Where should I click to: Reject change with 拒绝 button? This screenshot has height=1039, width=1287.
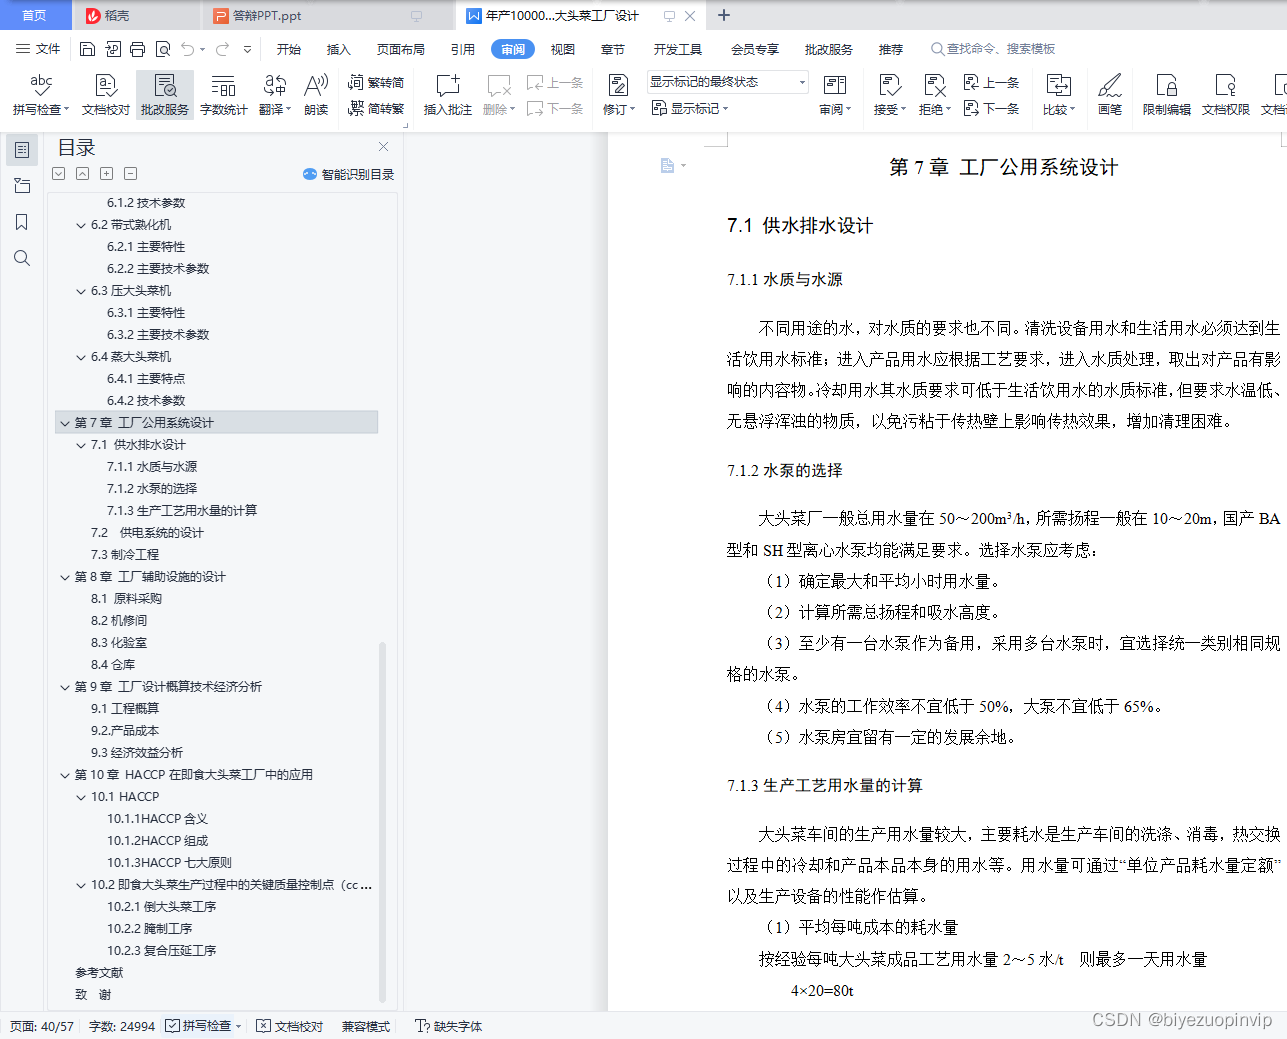(x=935, y=95)
